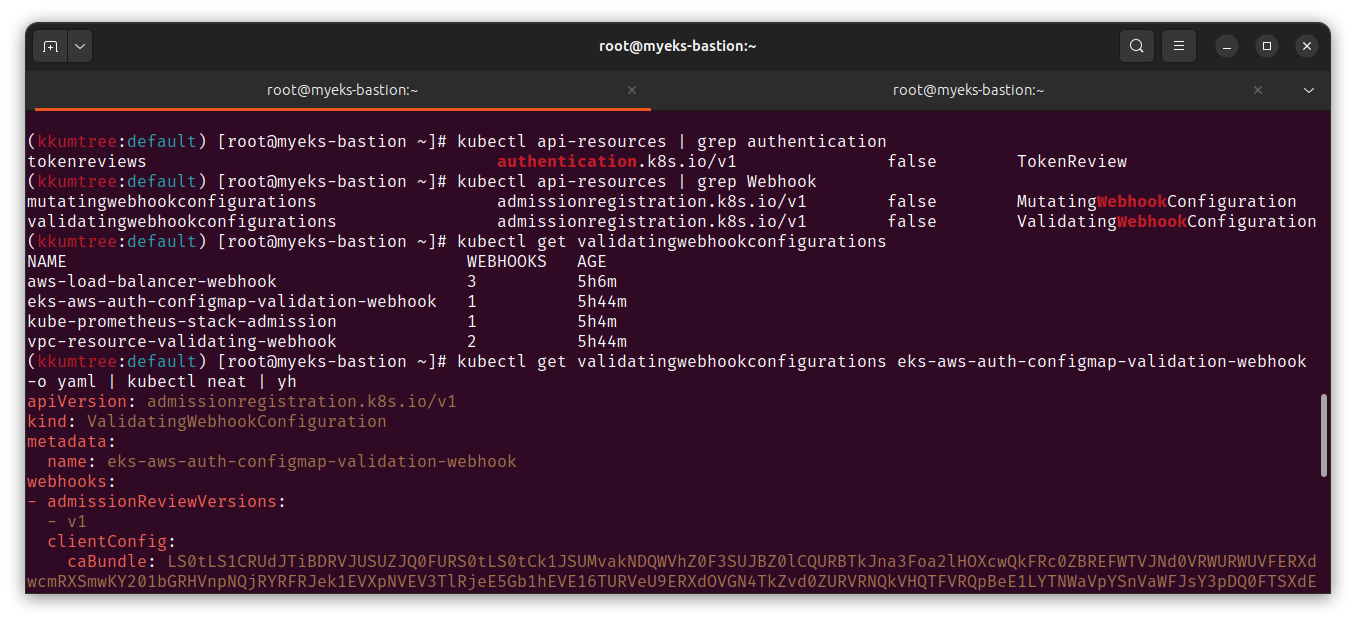Maximize the terminal window
Image resolution: width=1356 pixels, height=622 pixels.
1267,46
